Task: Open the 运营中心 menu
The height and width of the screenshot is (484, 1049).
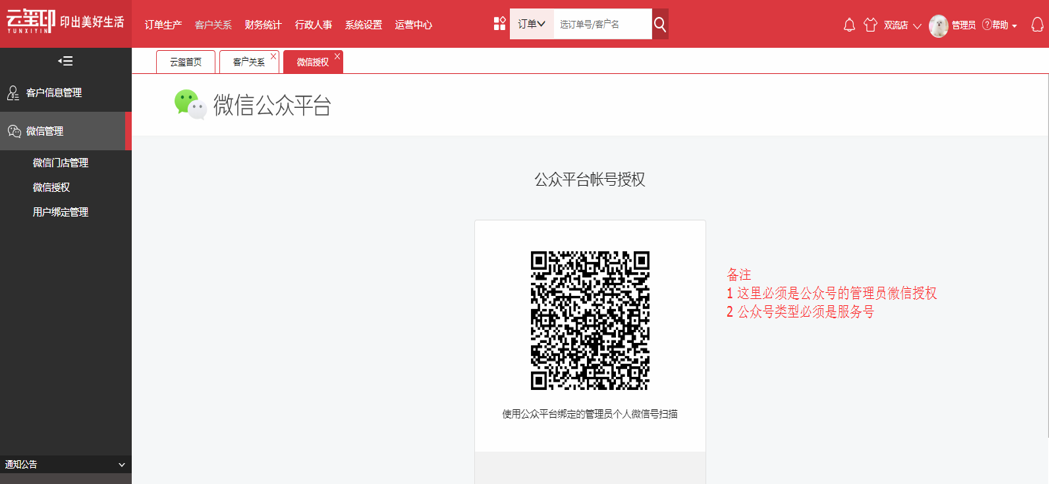Action: click(x=413, y=25)
